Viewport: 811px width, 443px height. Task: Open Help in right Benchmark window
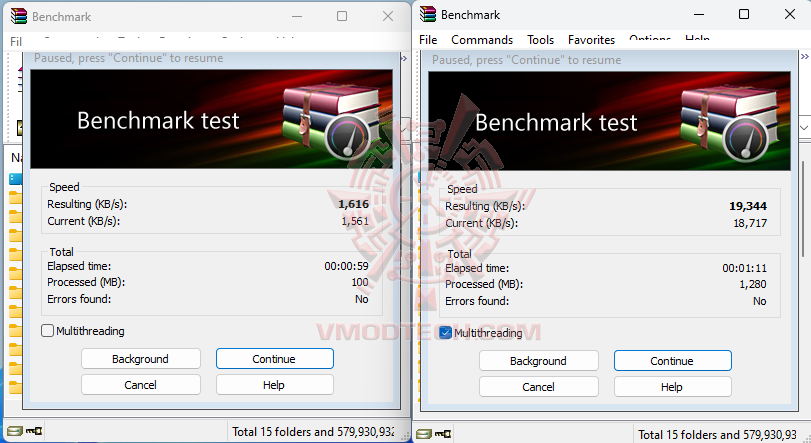pos(672,387)
